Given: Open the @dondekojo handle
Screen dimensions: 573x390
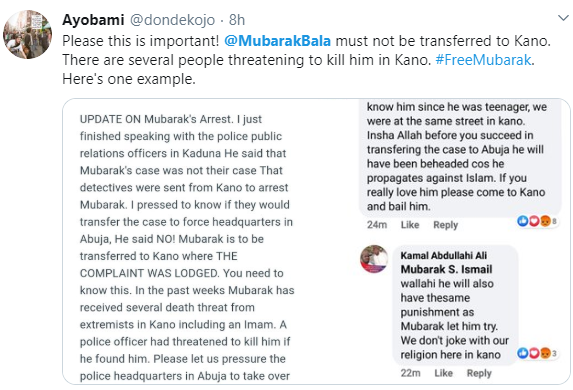Looking at the screenshot, I should point(172,20).
